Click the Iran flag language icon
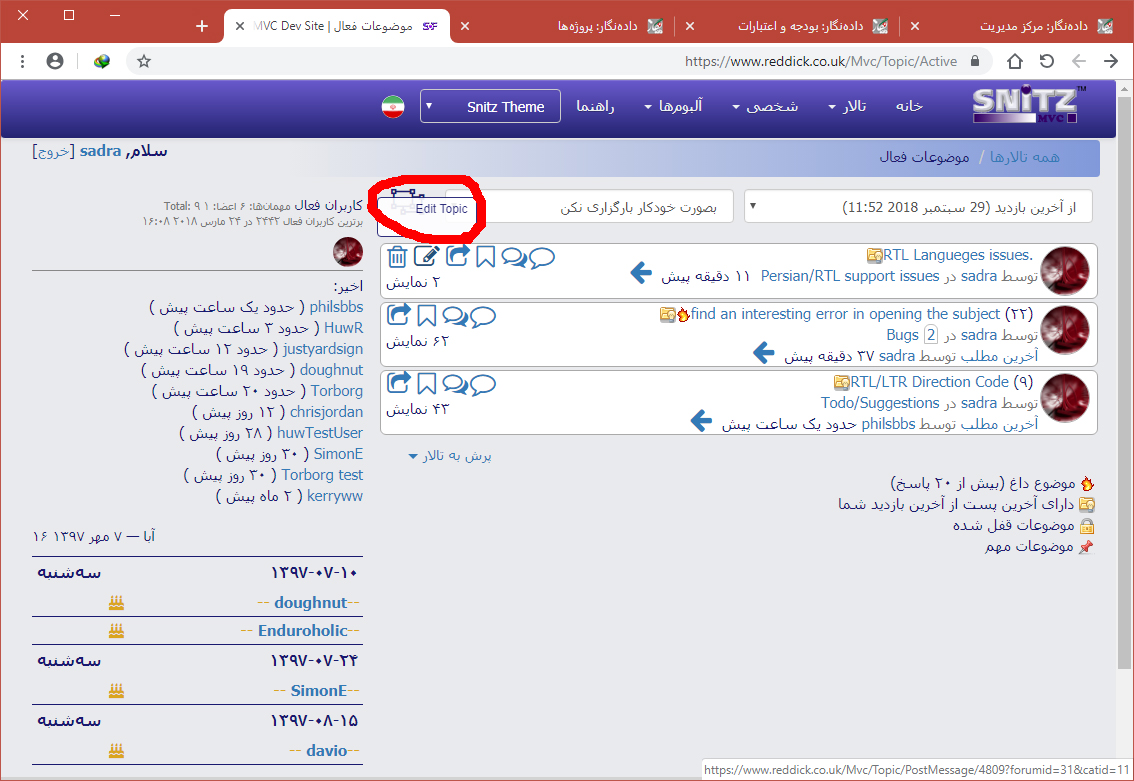This screenshot has width=1134, height=781. tap(392, 107)
